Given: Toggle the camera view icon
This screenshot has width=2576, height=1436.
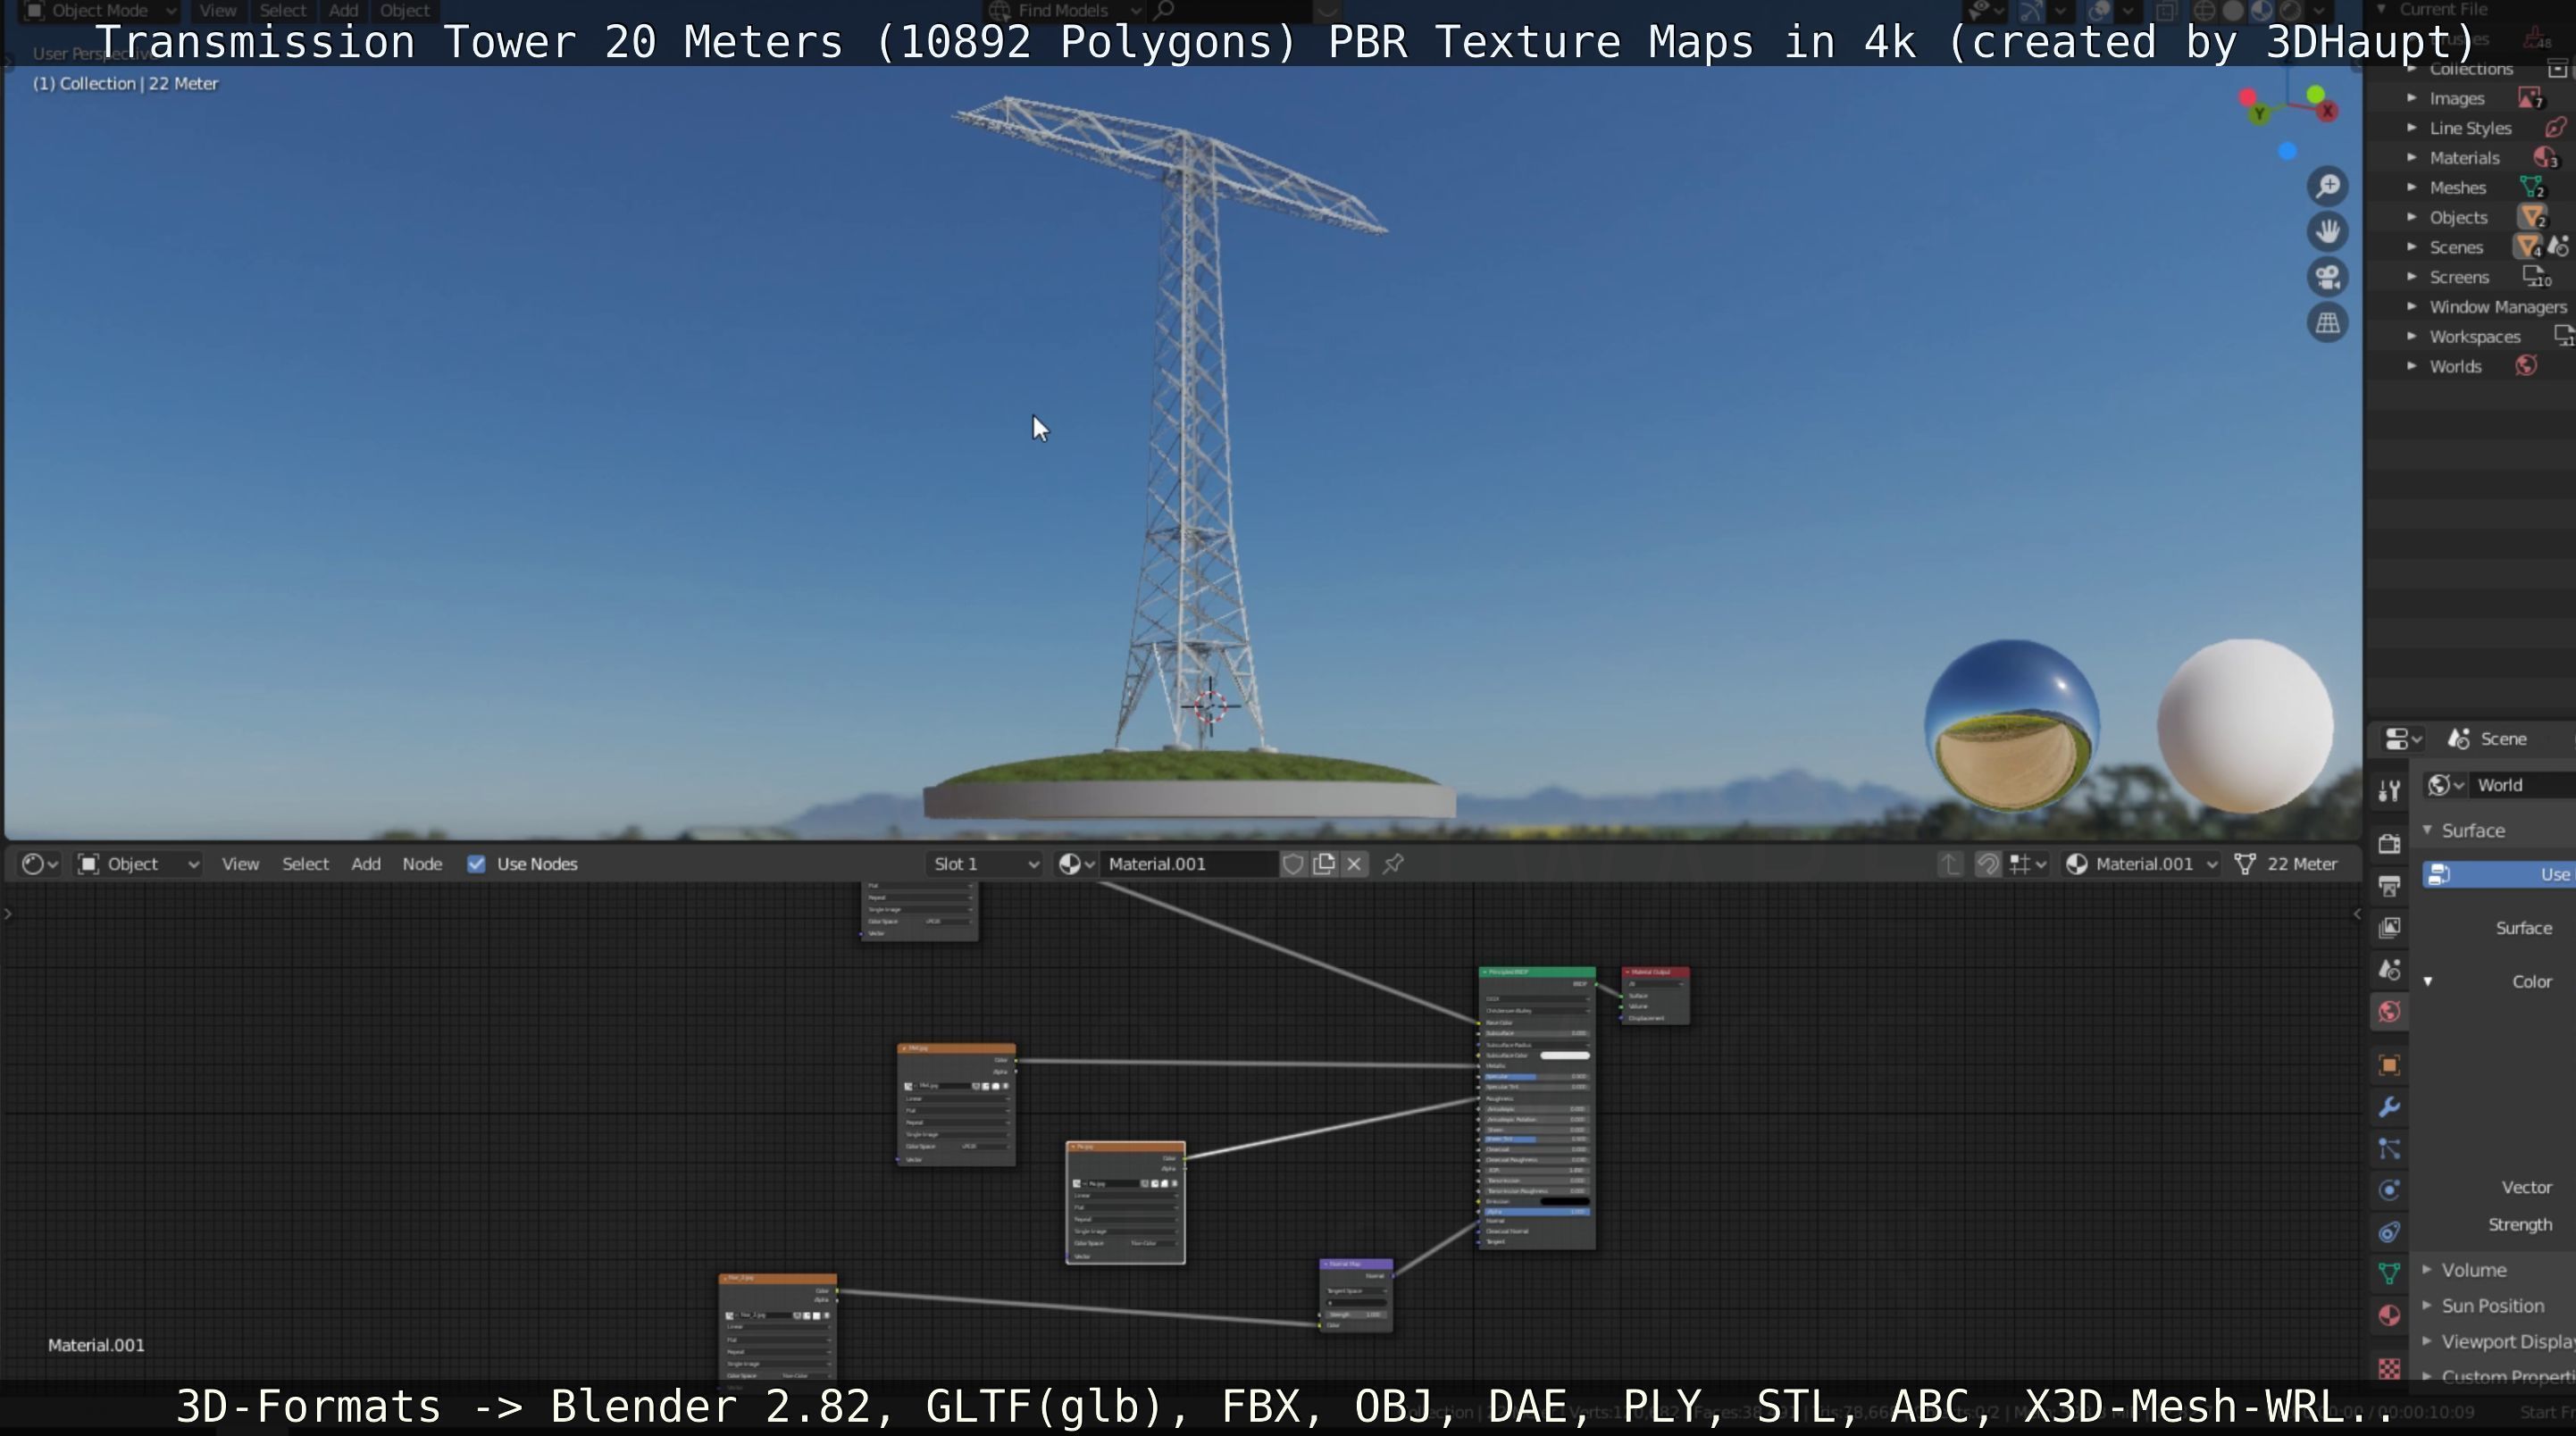Looking at the screenshot, I should (x=2328, y=277).
